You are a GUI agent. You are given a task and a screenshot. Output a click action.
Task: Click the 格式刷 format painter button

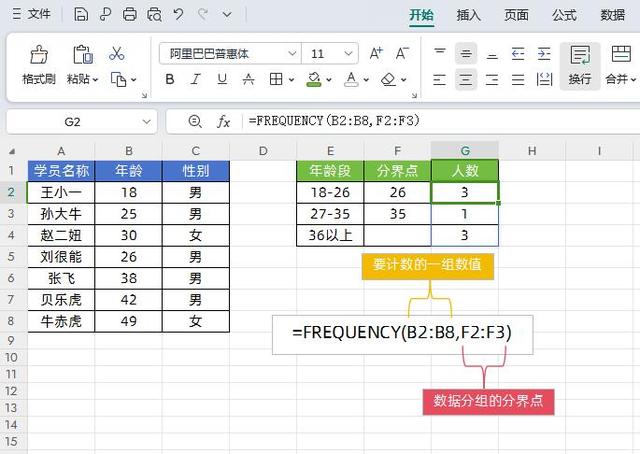[39, 65]
